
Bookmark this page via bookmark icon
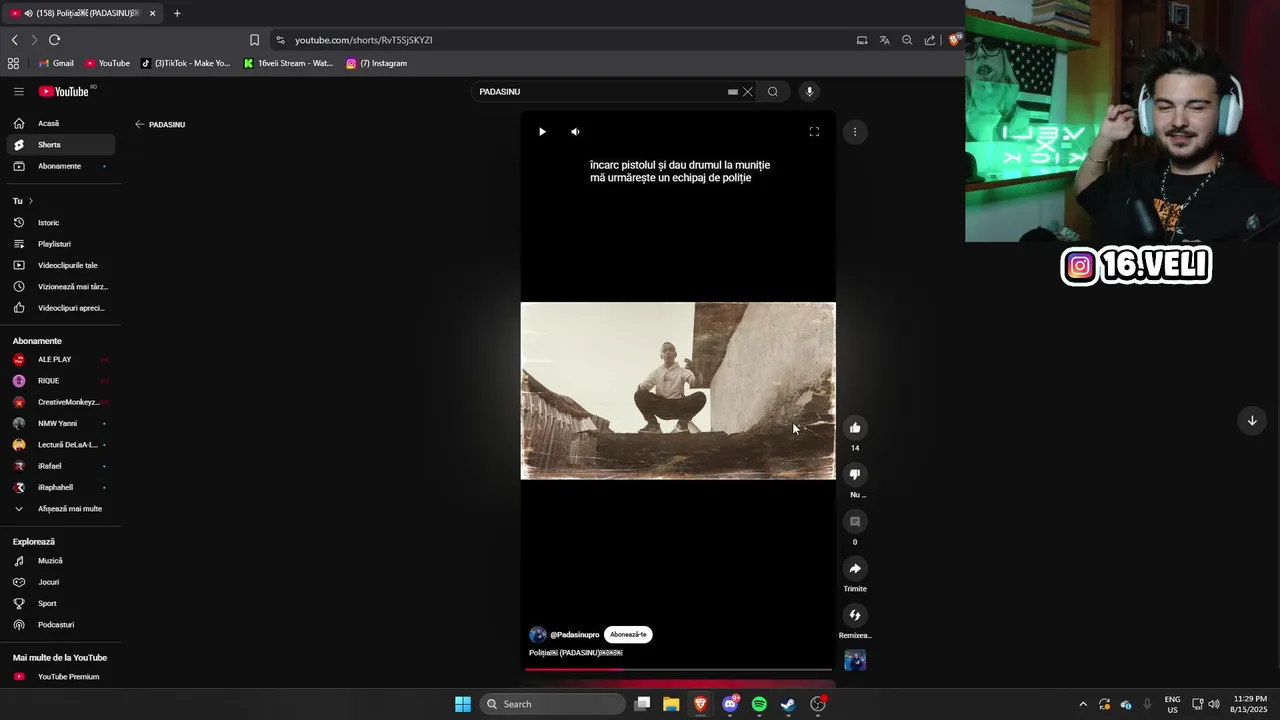pyautogui.click(x=254, y=40)
